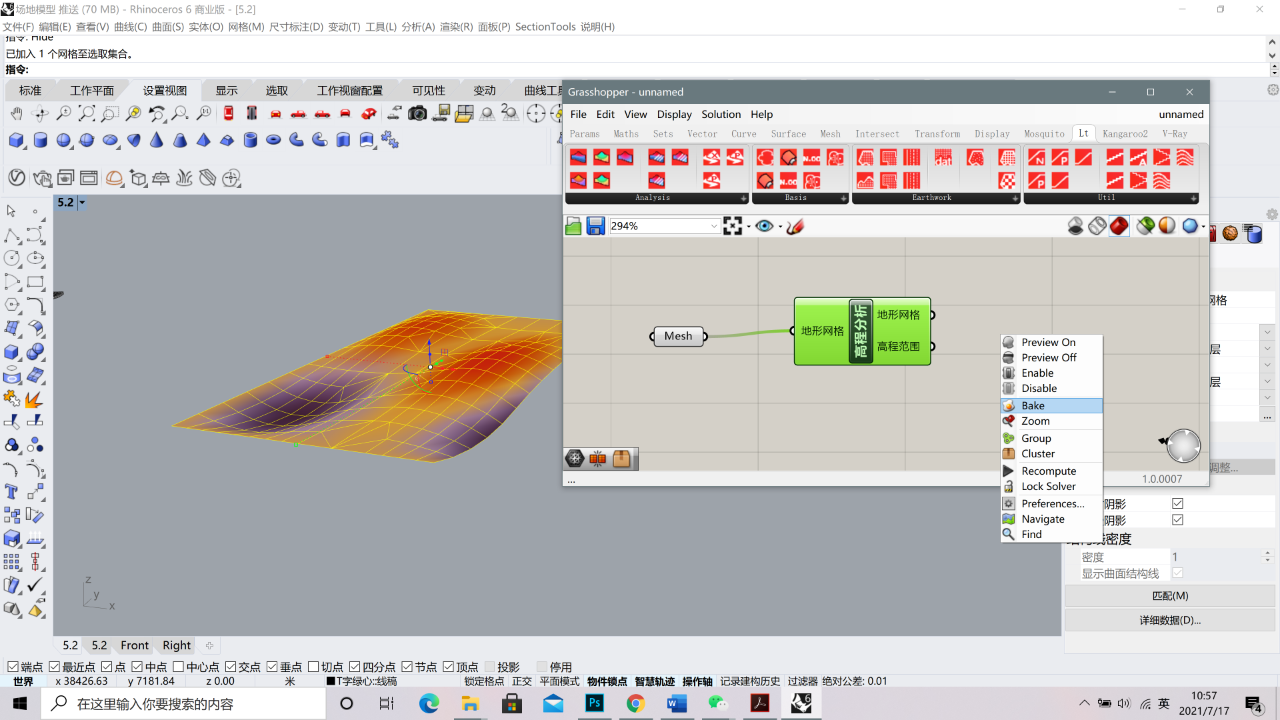
Task: Toggle the 停用 snap checkbox
Action: tap(542, 667)
